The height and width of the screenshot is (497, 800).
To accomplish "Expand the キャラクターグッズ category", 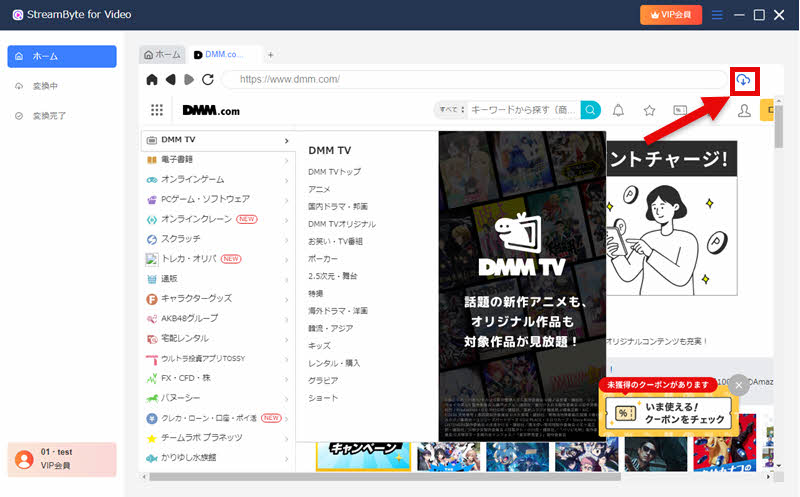I will pyautogui.click(x=217, y=299).
